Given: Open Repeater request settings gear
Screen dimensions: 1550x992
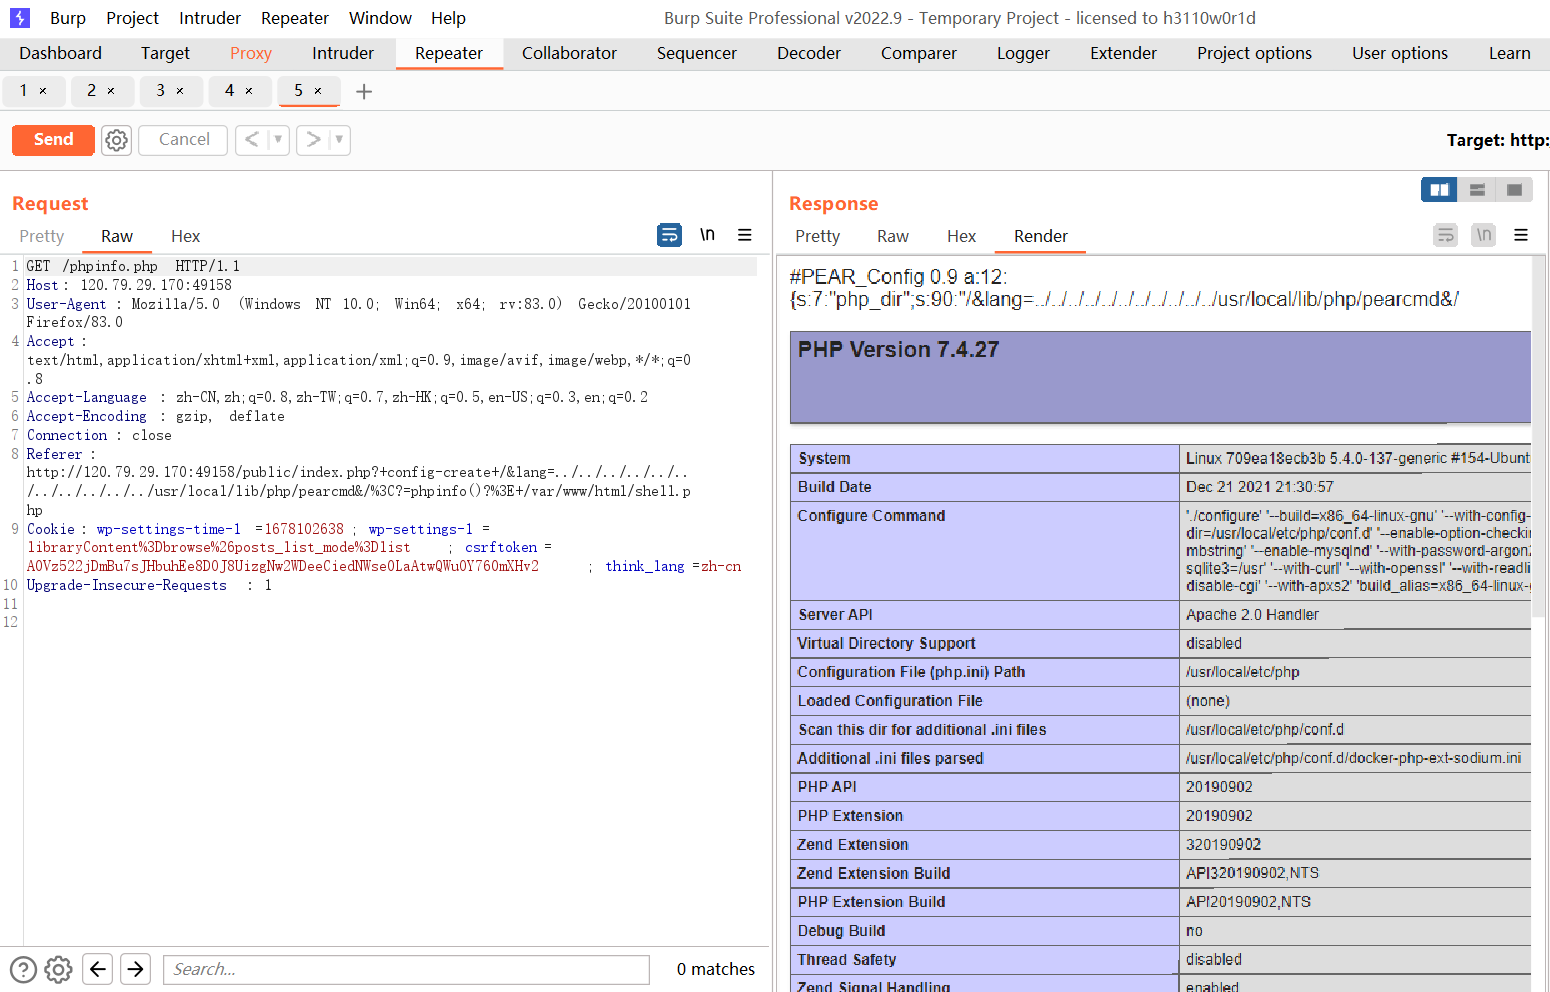Looking at the screenshot, I should click(x=117, y=140).
